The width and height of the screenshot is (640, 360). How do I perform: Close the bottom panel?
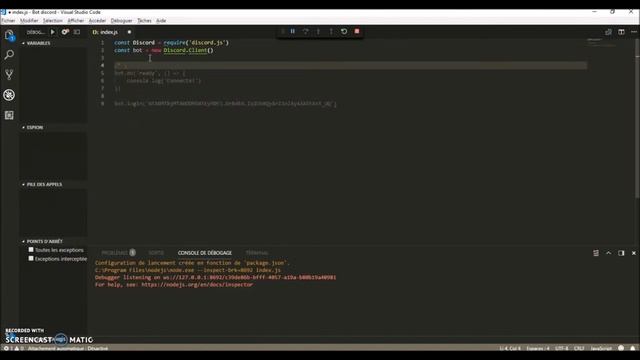pyautogui.click(x=634, y=253)
